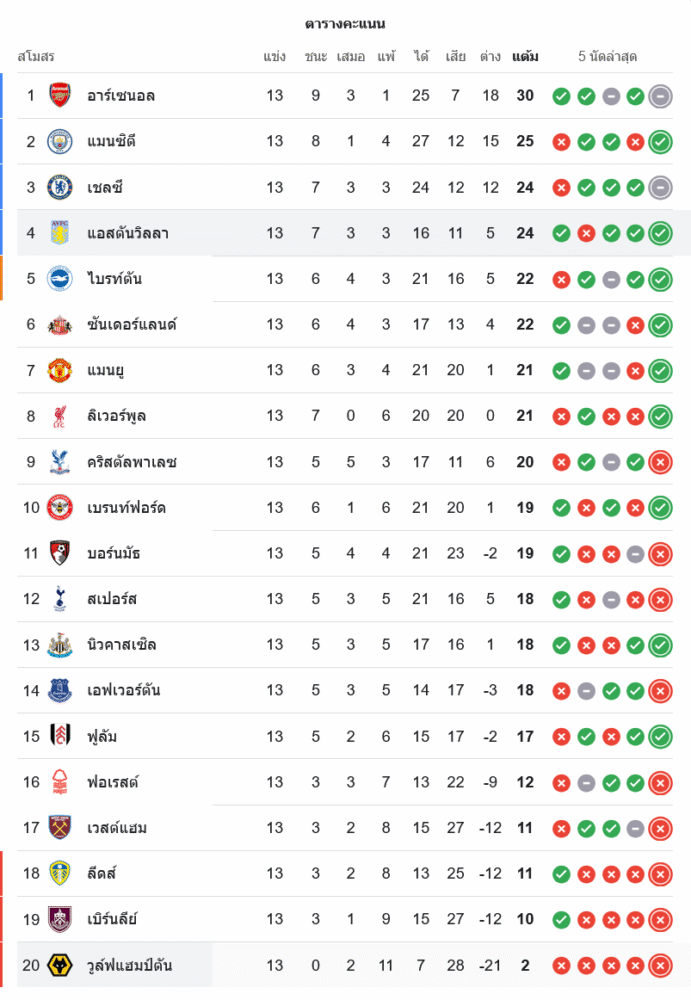Click the Newcastle club crest icon

(x=60, y=645)
